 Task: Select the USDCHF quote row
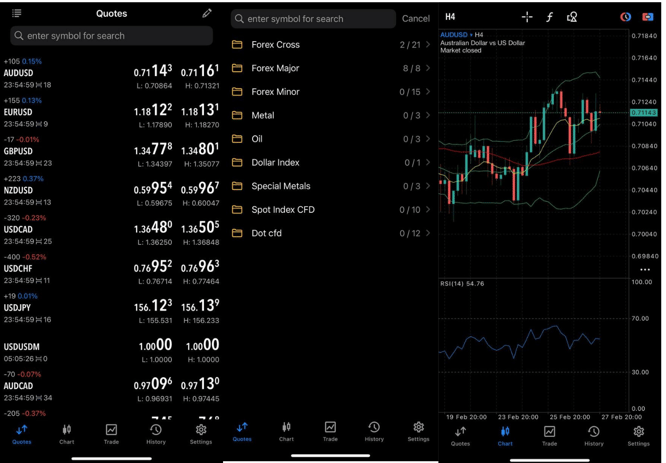[111, 269]
